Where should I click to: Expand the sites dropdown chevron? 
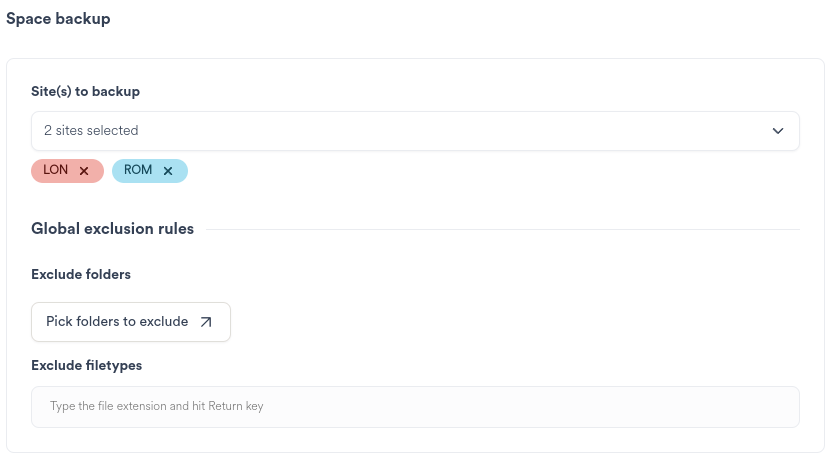point(778,131)
